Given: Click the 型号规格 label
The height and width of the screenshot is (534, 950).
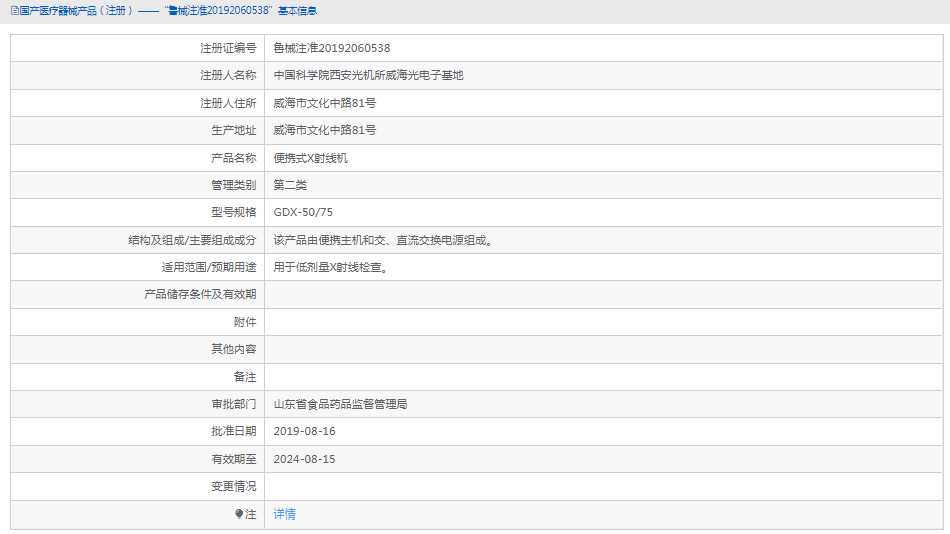Looking at the screenshot, I should (234, 212).
